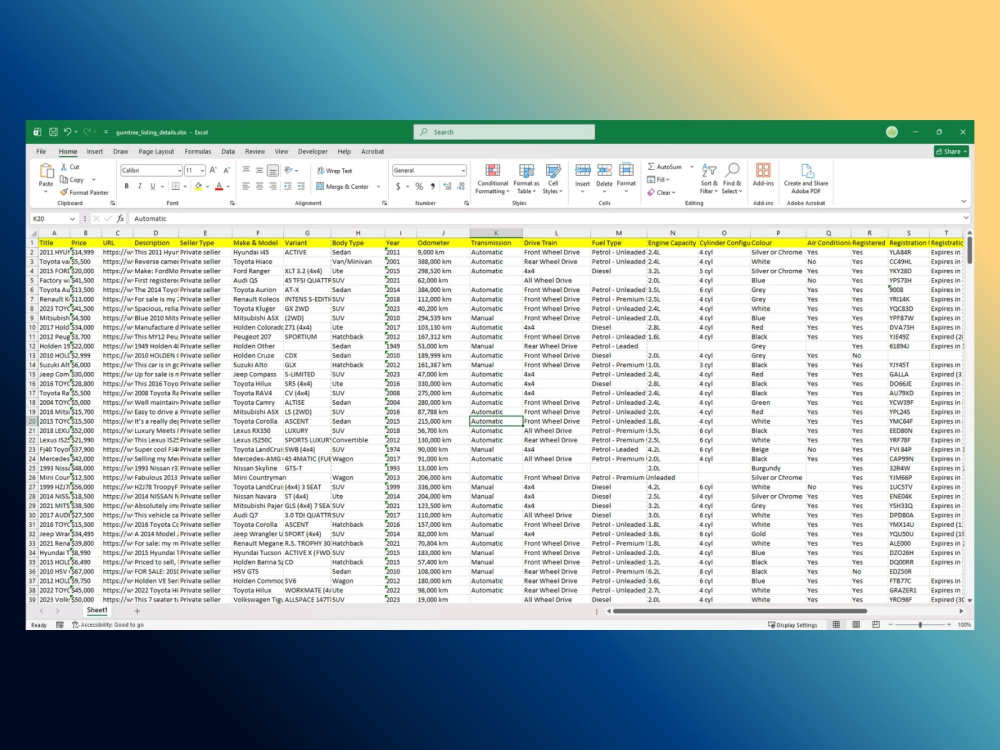Image resolution: width=1000 pixels, height=750 pixels.
Task: Click the zoom slider in status bar
Action: coord(920,624)
